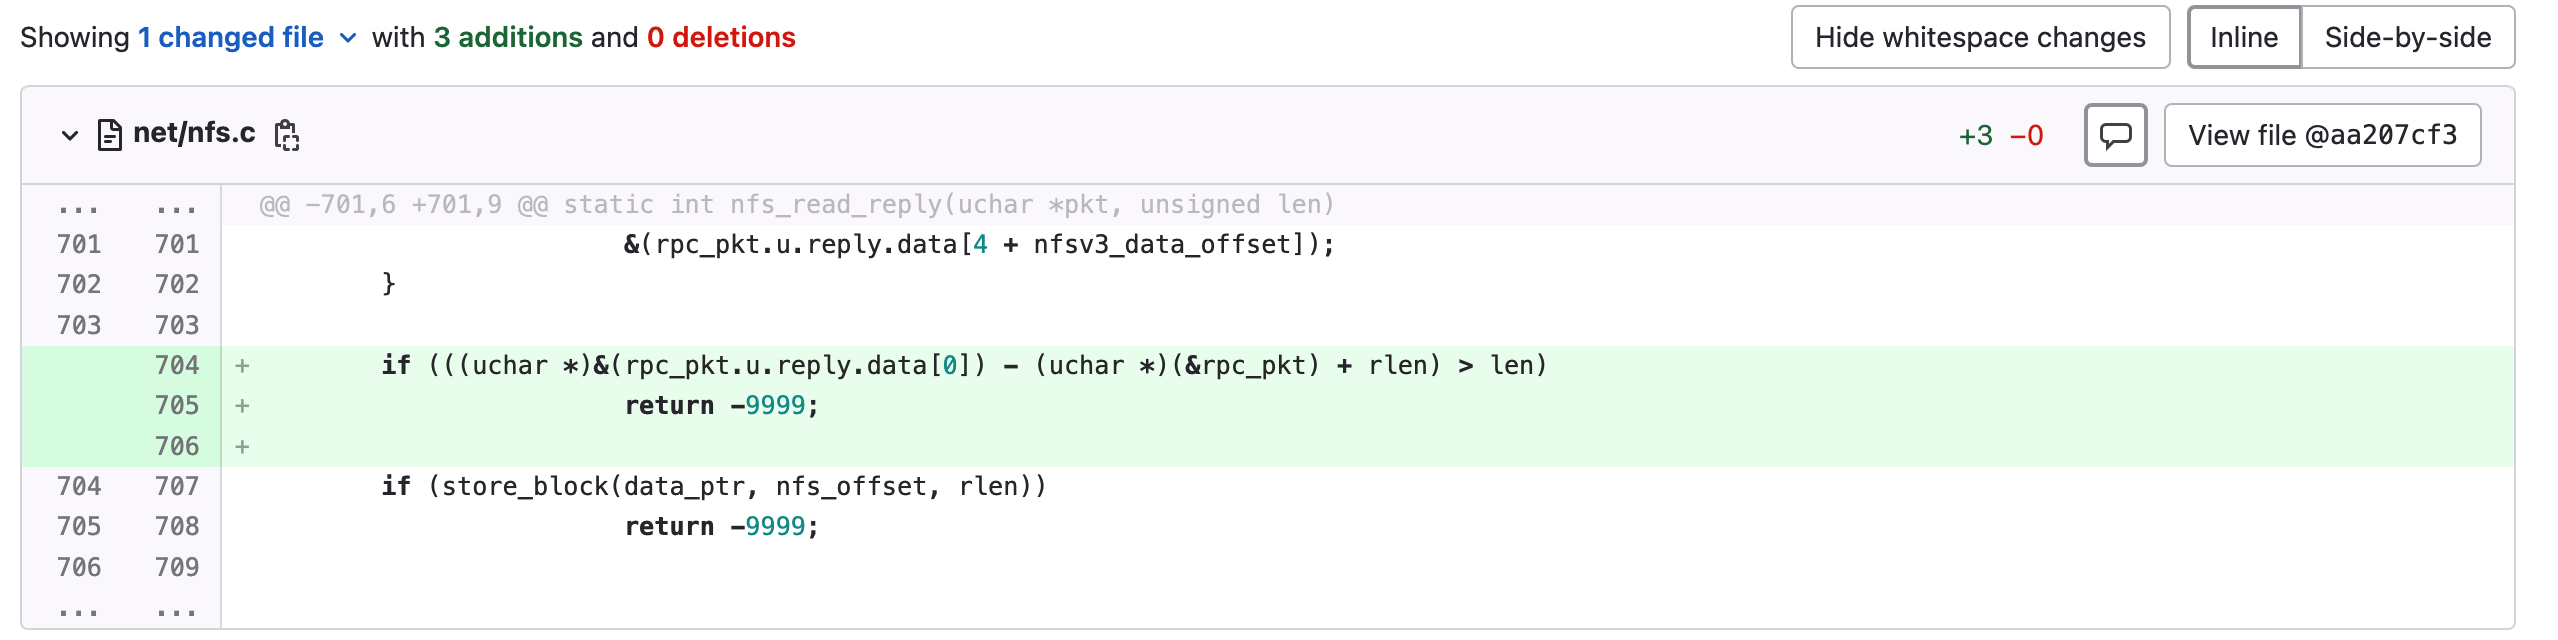2558x640 pixels.
Task: Open net/nfs.c file name link
Action: click(x=194, y=133)
